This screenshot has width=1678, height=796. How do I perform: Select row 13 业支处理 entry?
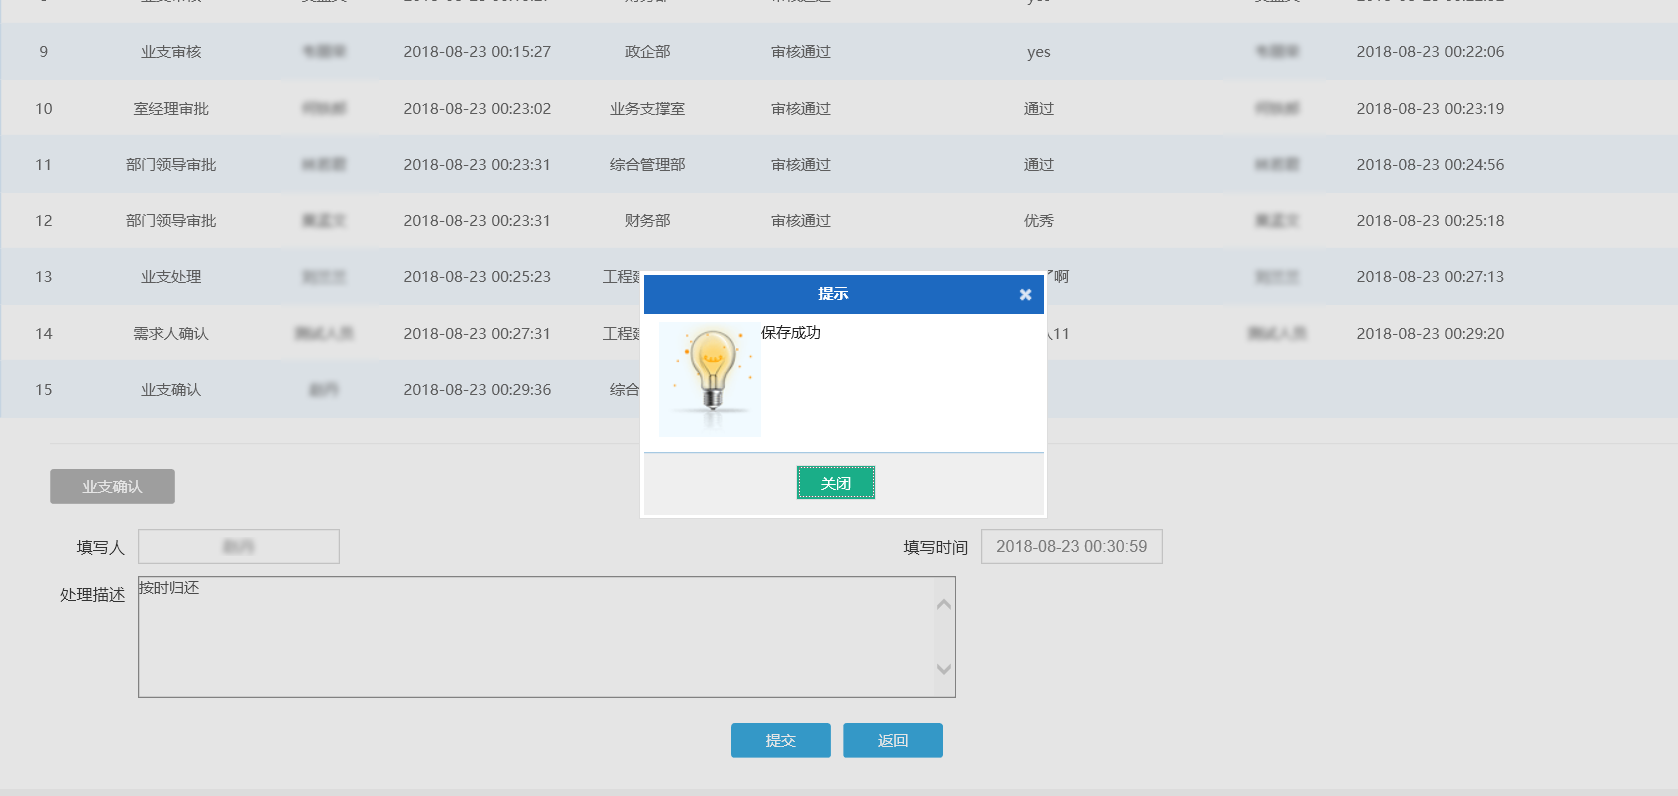coord(171,277)
